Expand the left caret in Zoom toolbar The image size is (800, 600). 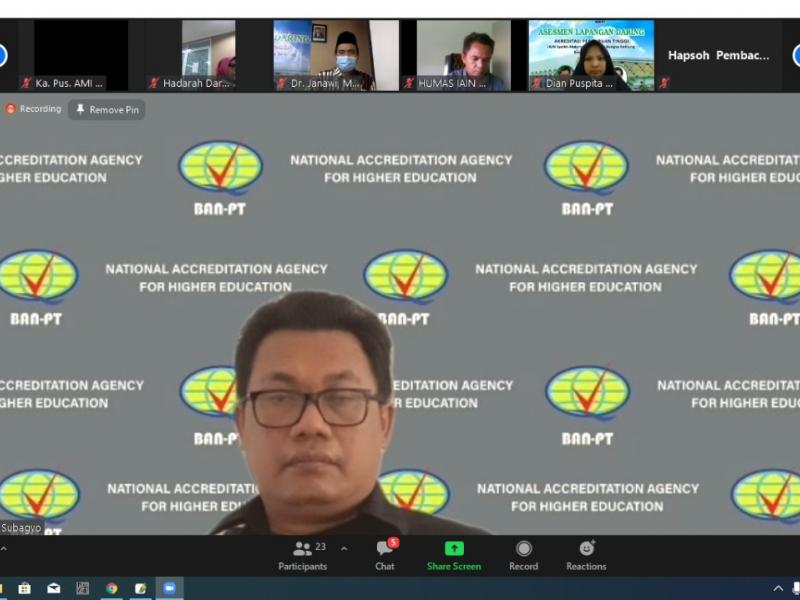pyautogui.click(x=4, y=549)
